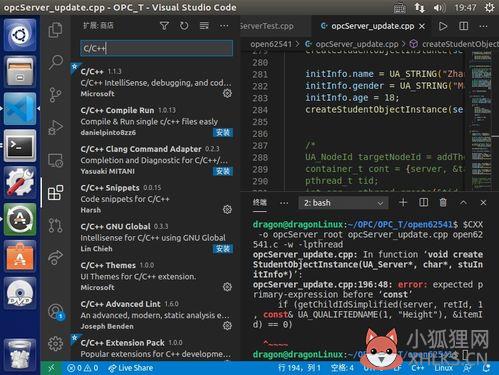The height and width of the screenshot is (375, 499).
Task: Open Terminal from the Ubuntu launcher
Action: tap(20, 146)
